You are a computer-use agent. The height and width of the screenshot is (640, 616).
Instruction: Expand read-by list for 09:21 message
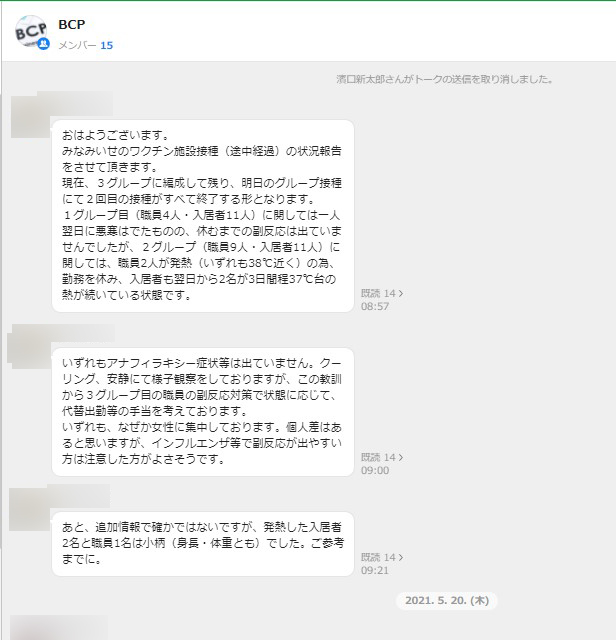[382, 557]
